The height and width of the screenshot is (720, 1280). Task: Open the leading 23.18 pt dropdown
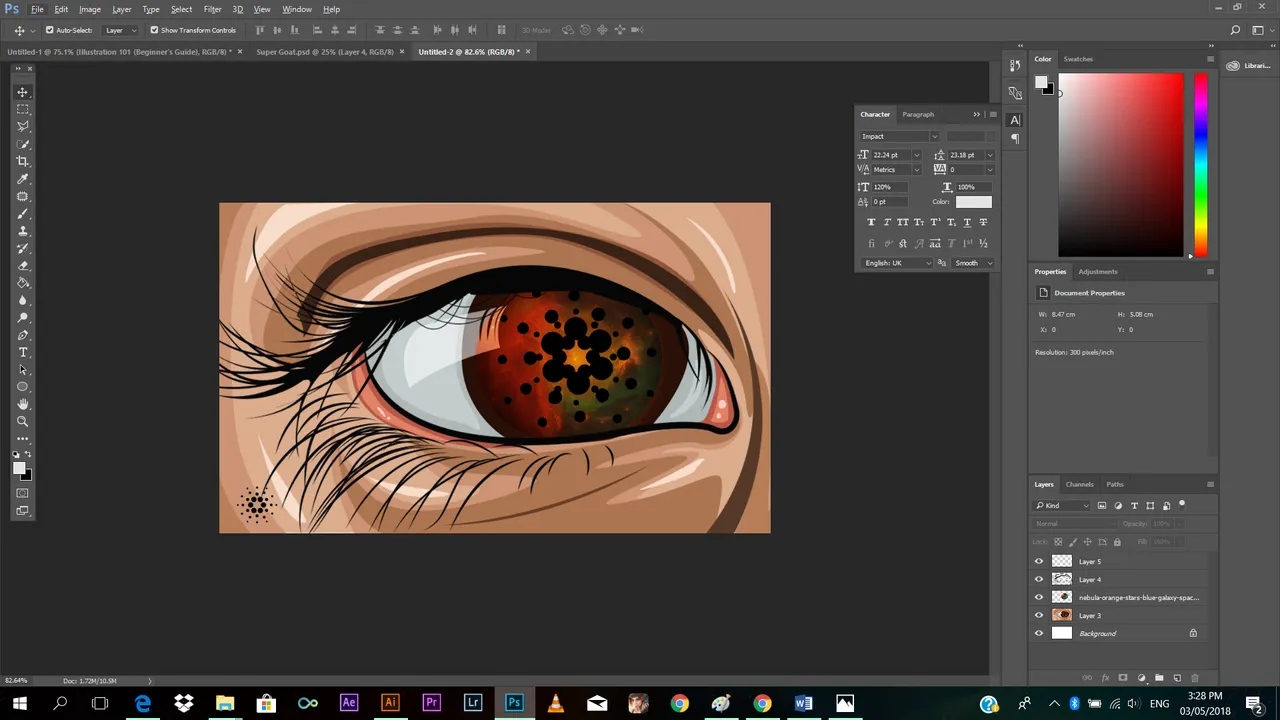pos(990,155)
